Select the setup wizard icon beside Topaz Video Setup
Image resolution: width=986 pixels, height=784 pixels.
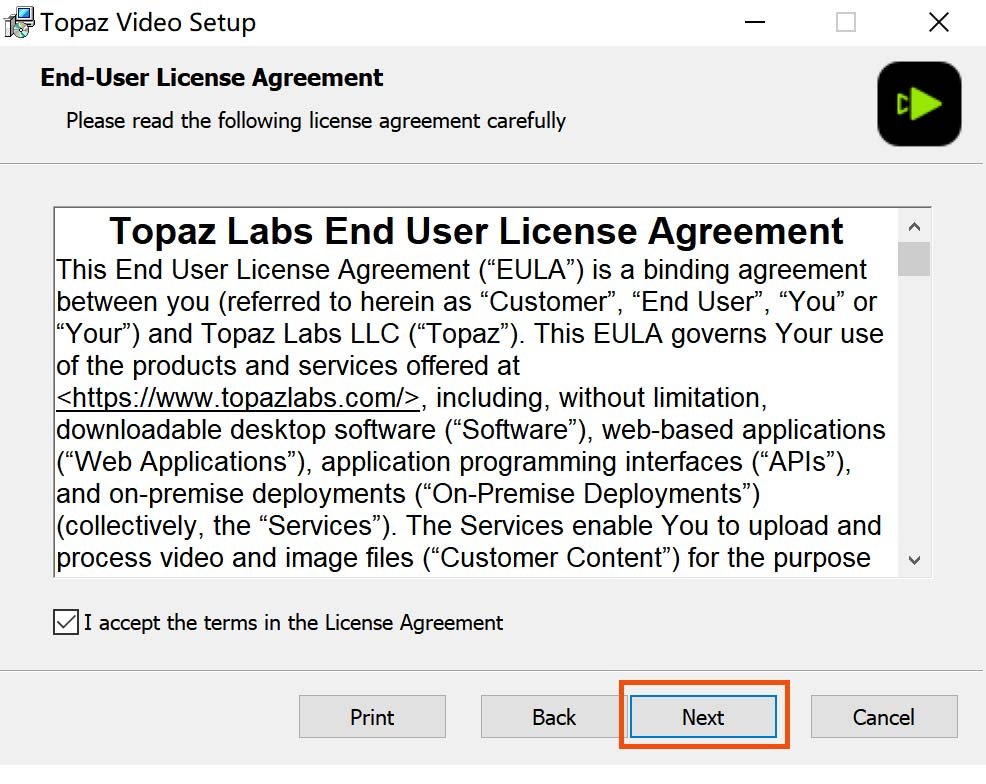[18, 21]
